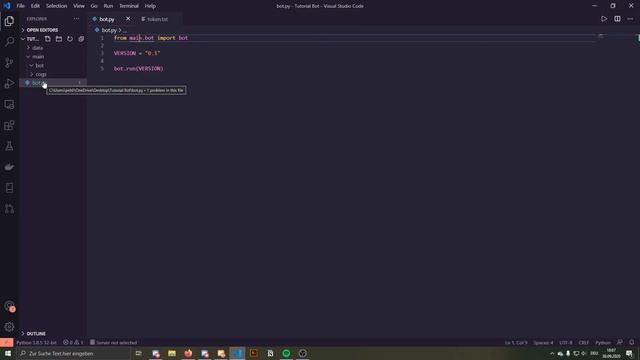Open the Selection menu
The image size is (640, 360).
56,6
